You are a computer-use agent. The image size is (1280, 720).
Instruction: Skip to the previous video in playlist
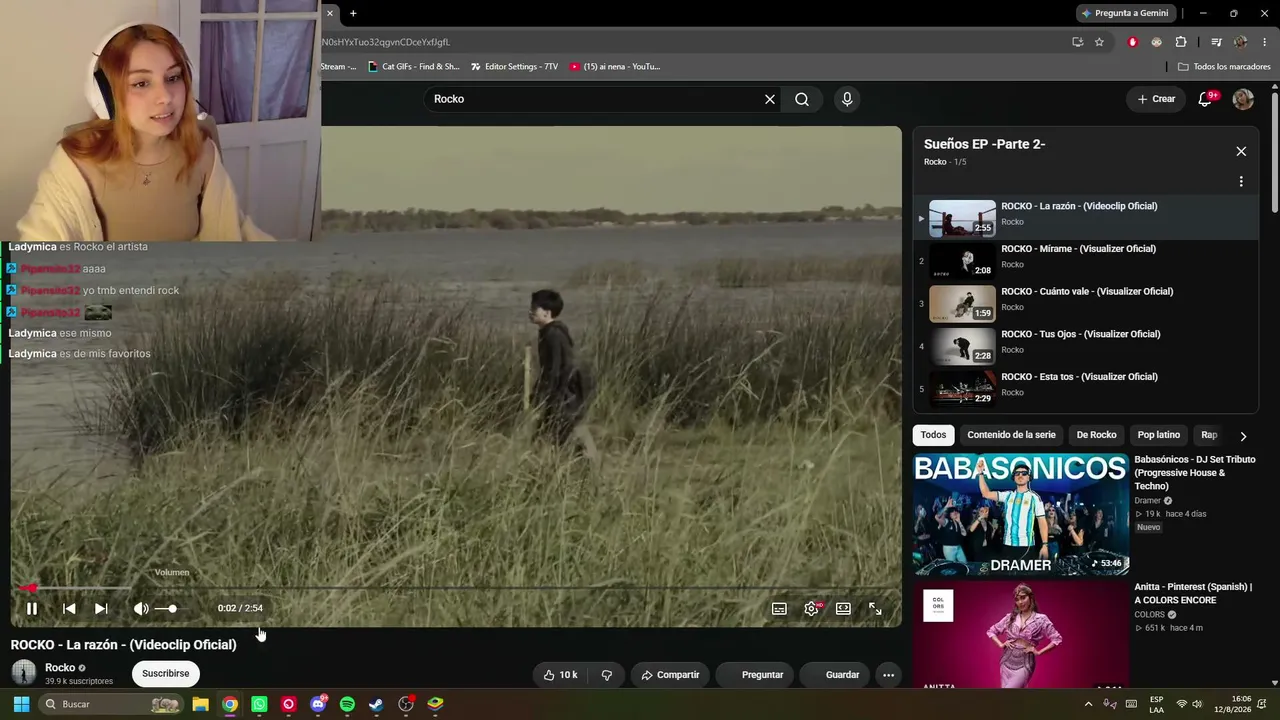pos(69,608)
